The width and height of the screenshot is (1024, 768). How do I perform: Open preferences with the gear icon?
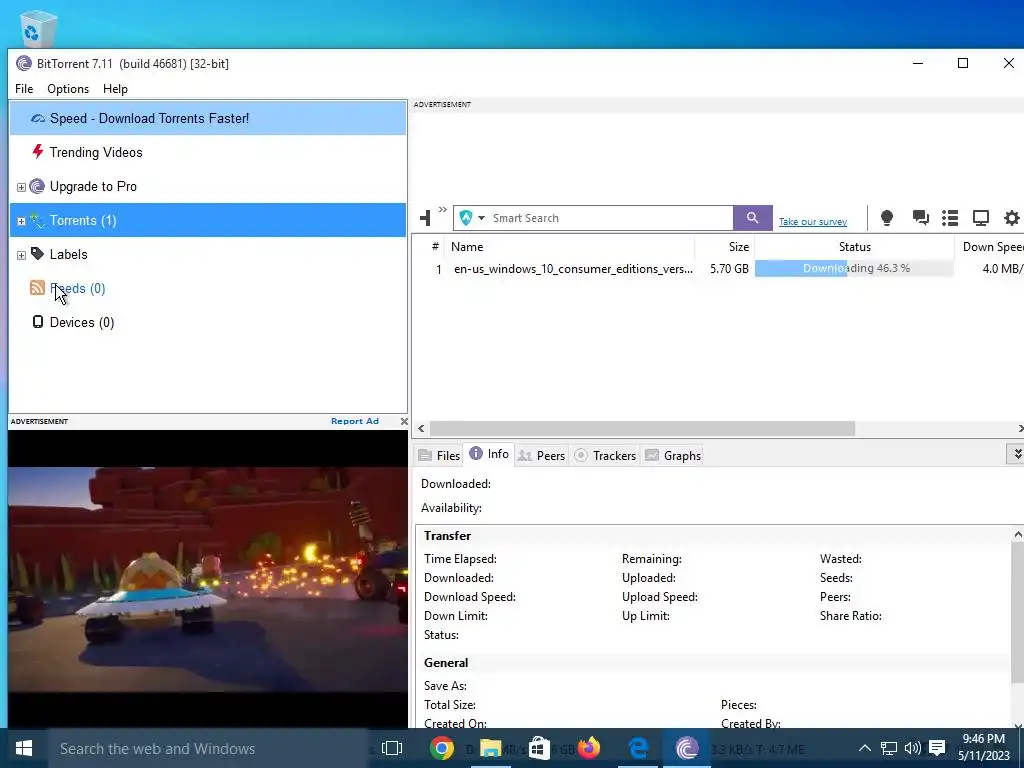(1012, 217)
